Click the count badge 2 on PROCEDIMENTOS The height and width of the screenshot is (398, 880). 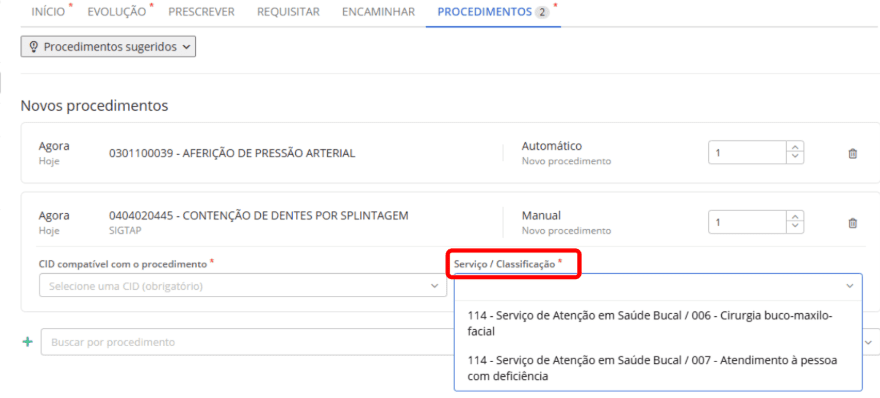[541, 12]
